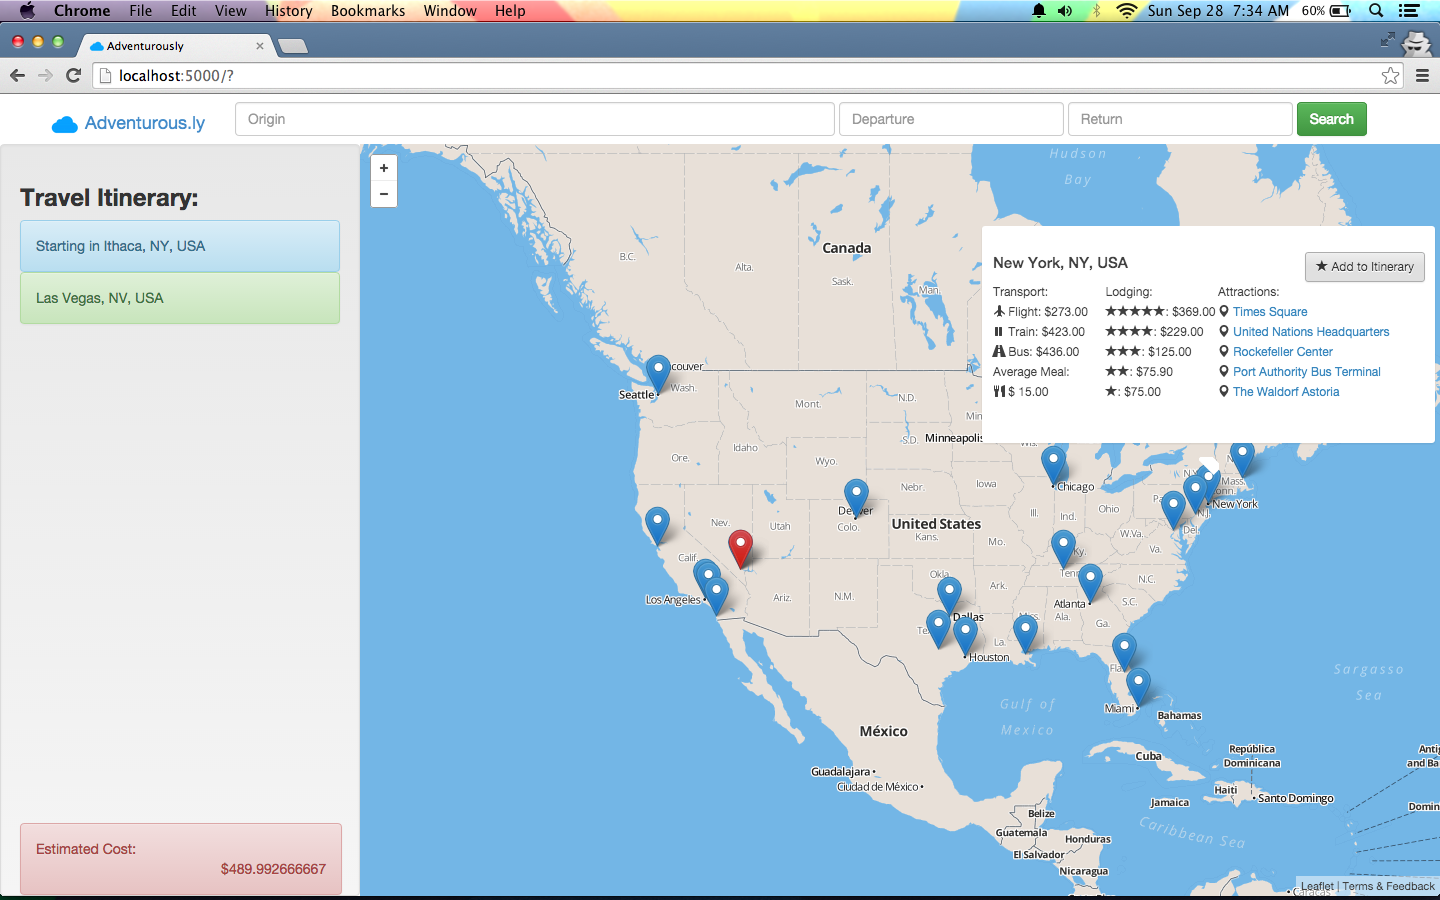Open a new tab
The height and width of the screenshot is (900, 1440).
click(293, 46)
